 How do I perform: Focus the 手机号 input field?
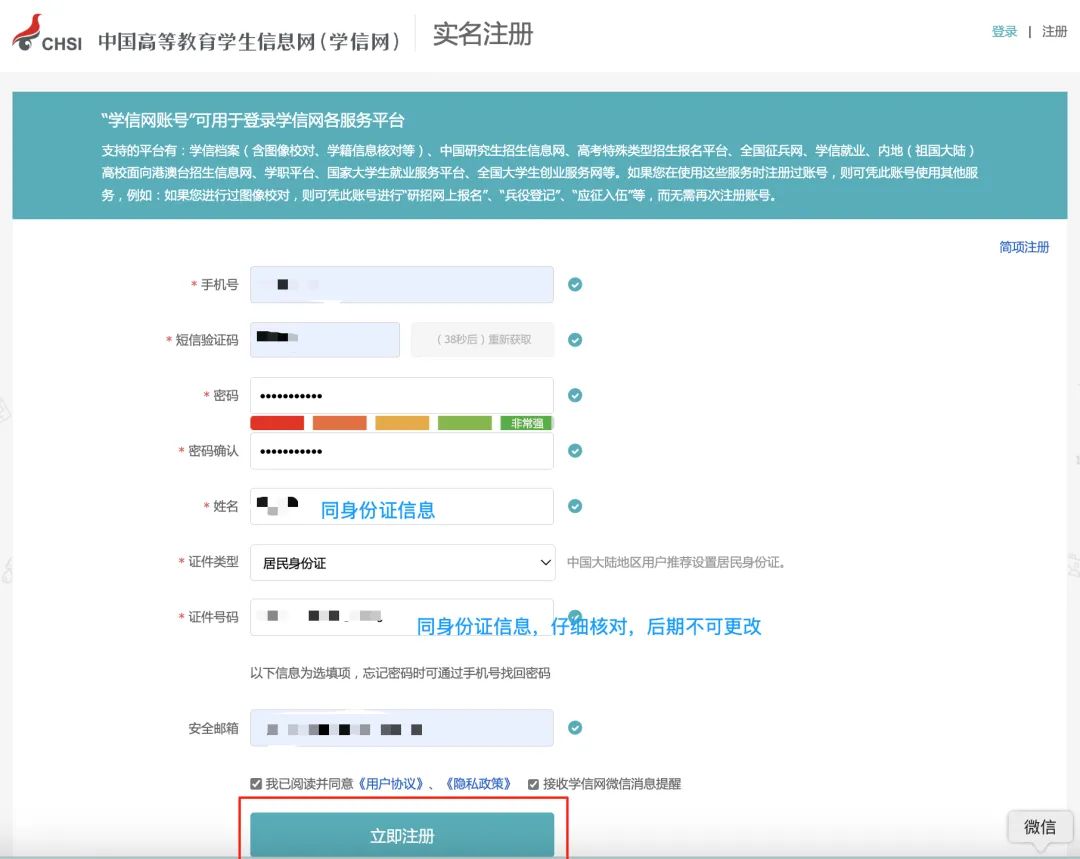tap(402, 284)
